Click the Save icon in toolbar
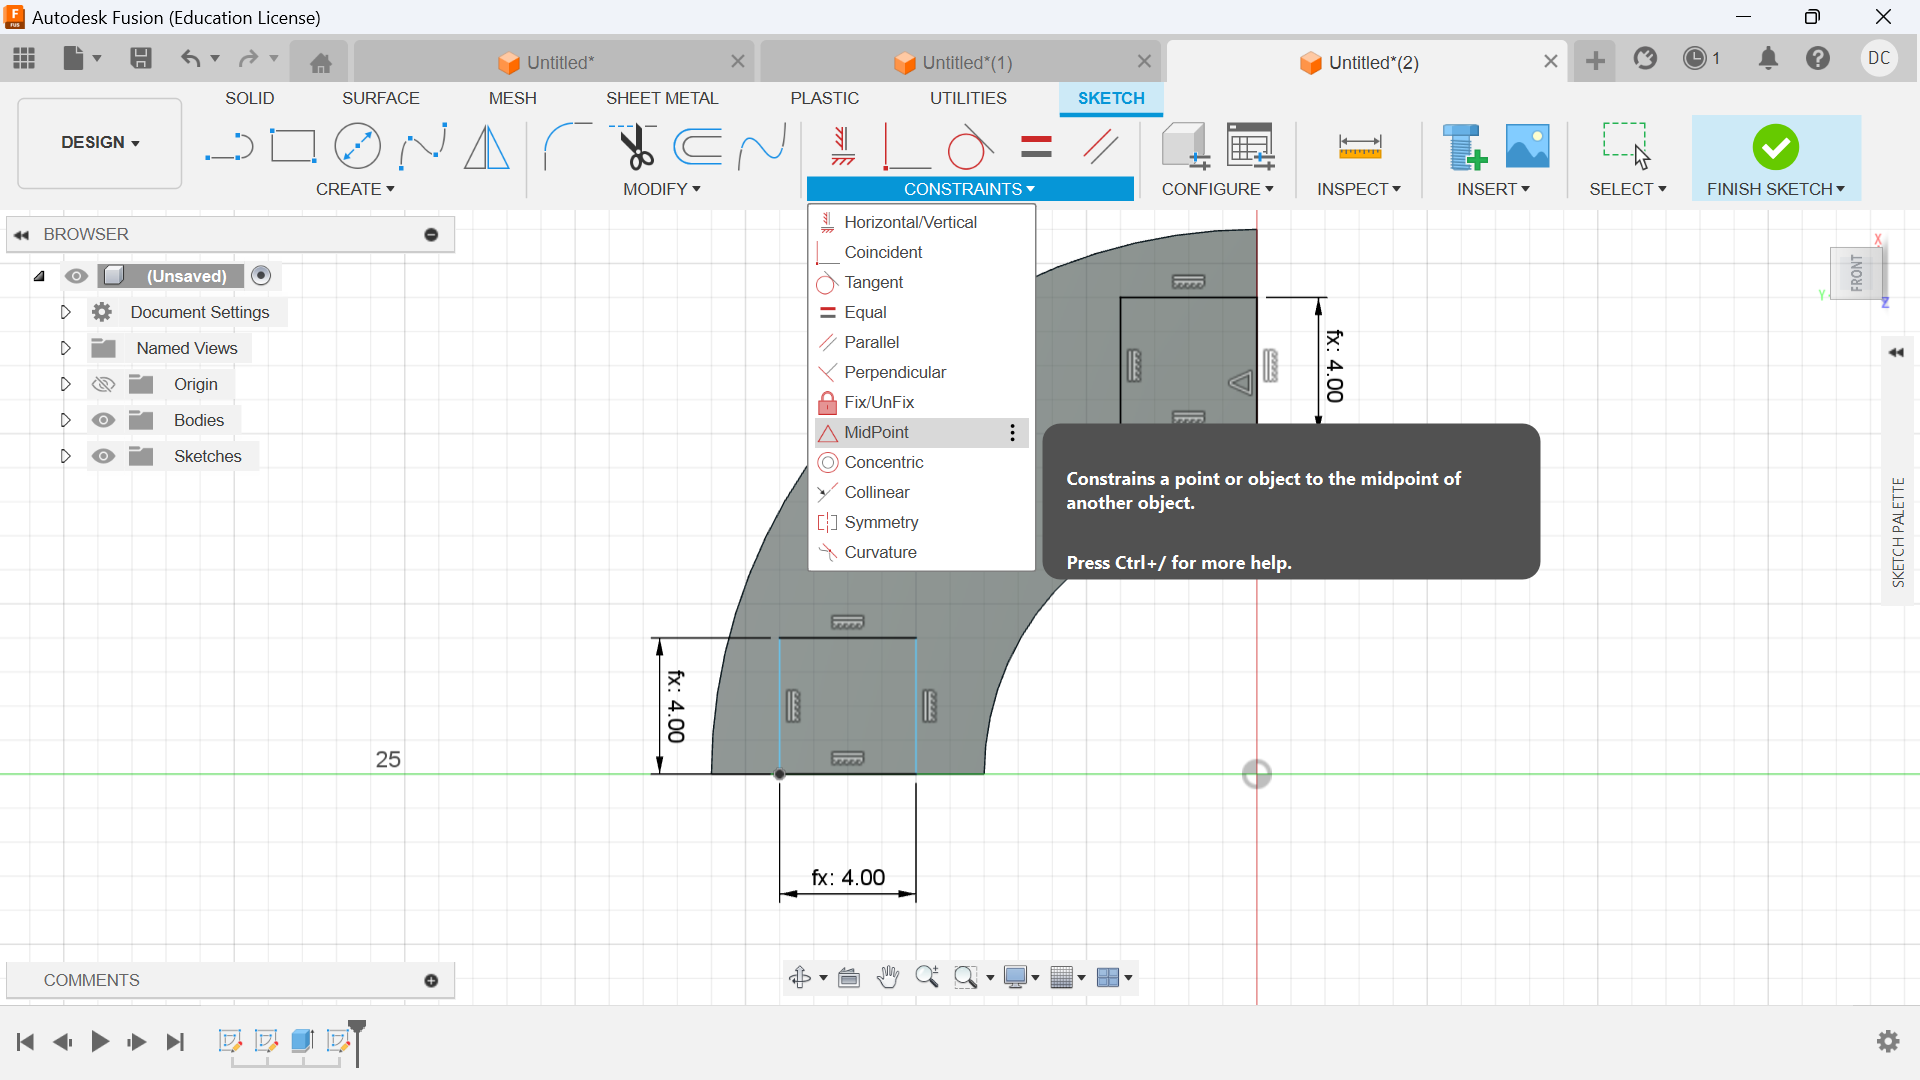 coord(141,59)
